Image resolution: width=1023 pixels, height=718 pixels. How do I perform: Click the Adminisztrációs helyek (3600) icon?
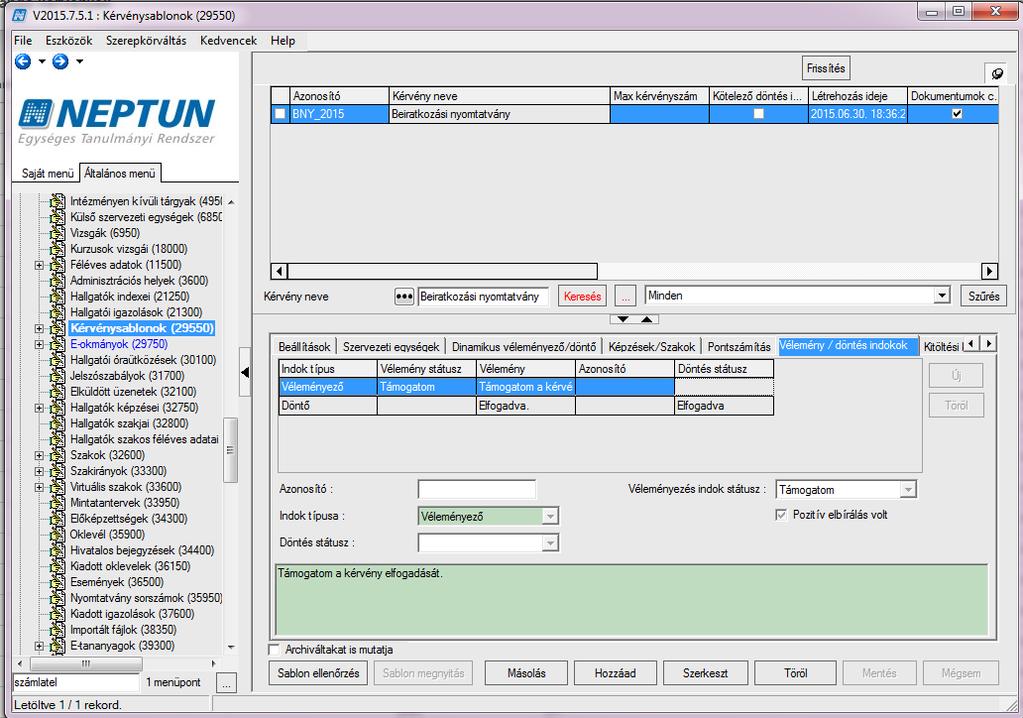click(x=58, y=280)
